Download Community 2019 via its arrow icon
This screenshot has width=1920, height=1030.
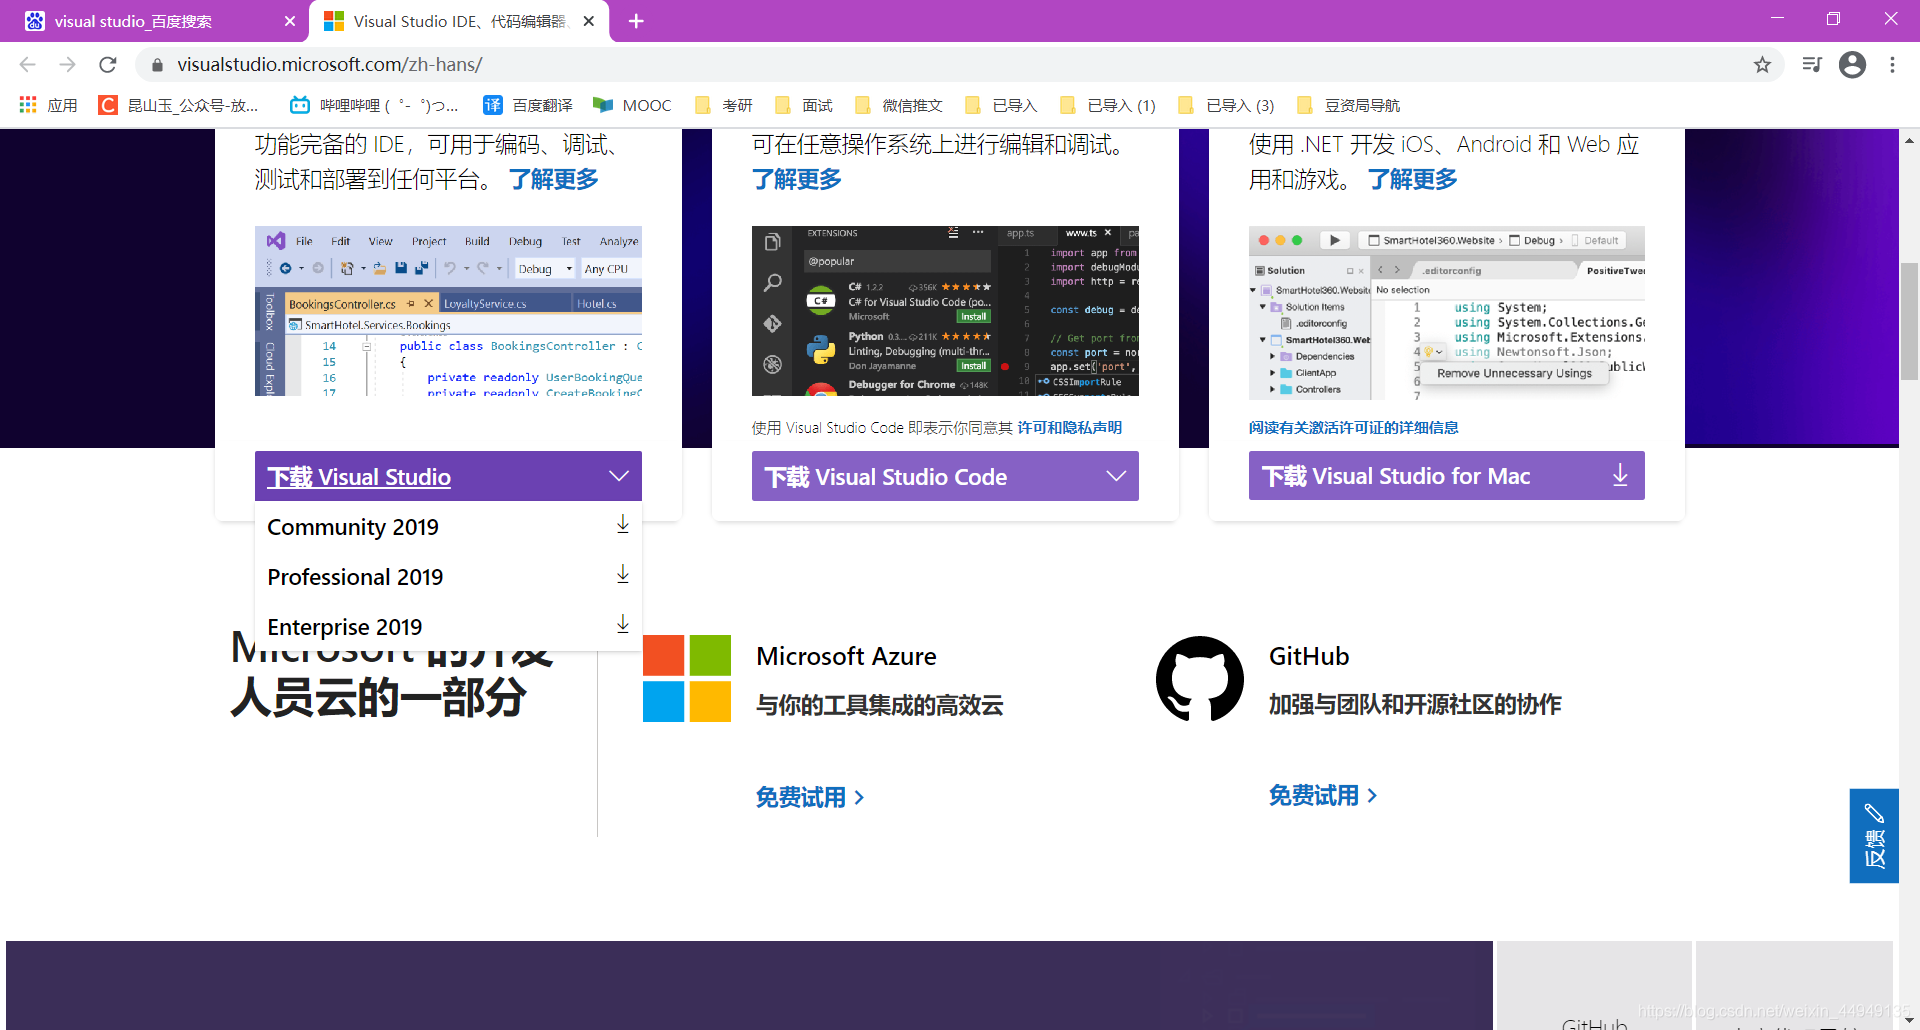click(x=622, y=524)
